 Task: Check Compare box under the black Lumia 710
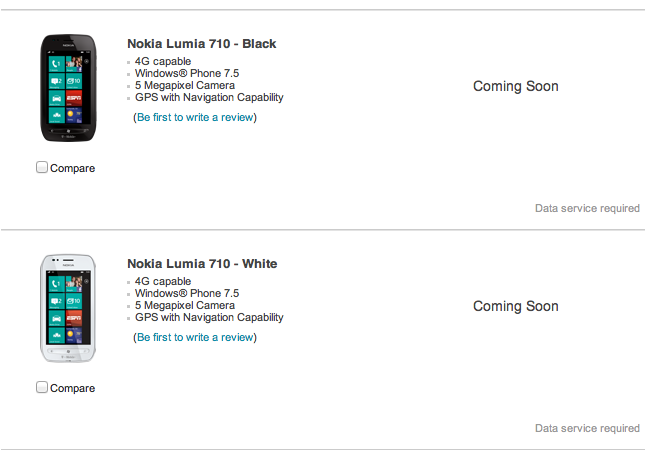[42, 167]
